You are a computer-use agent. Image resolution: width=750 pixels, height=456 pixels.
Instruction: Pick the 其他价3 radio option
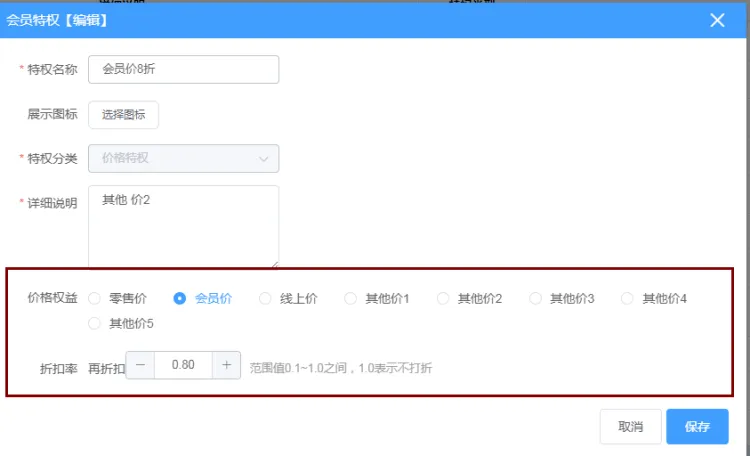[536, 298]
